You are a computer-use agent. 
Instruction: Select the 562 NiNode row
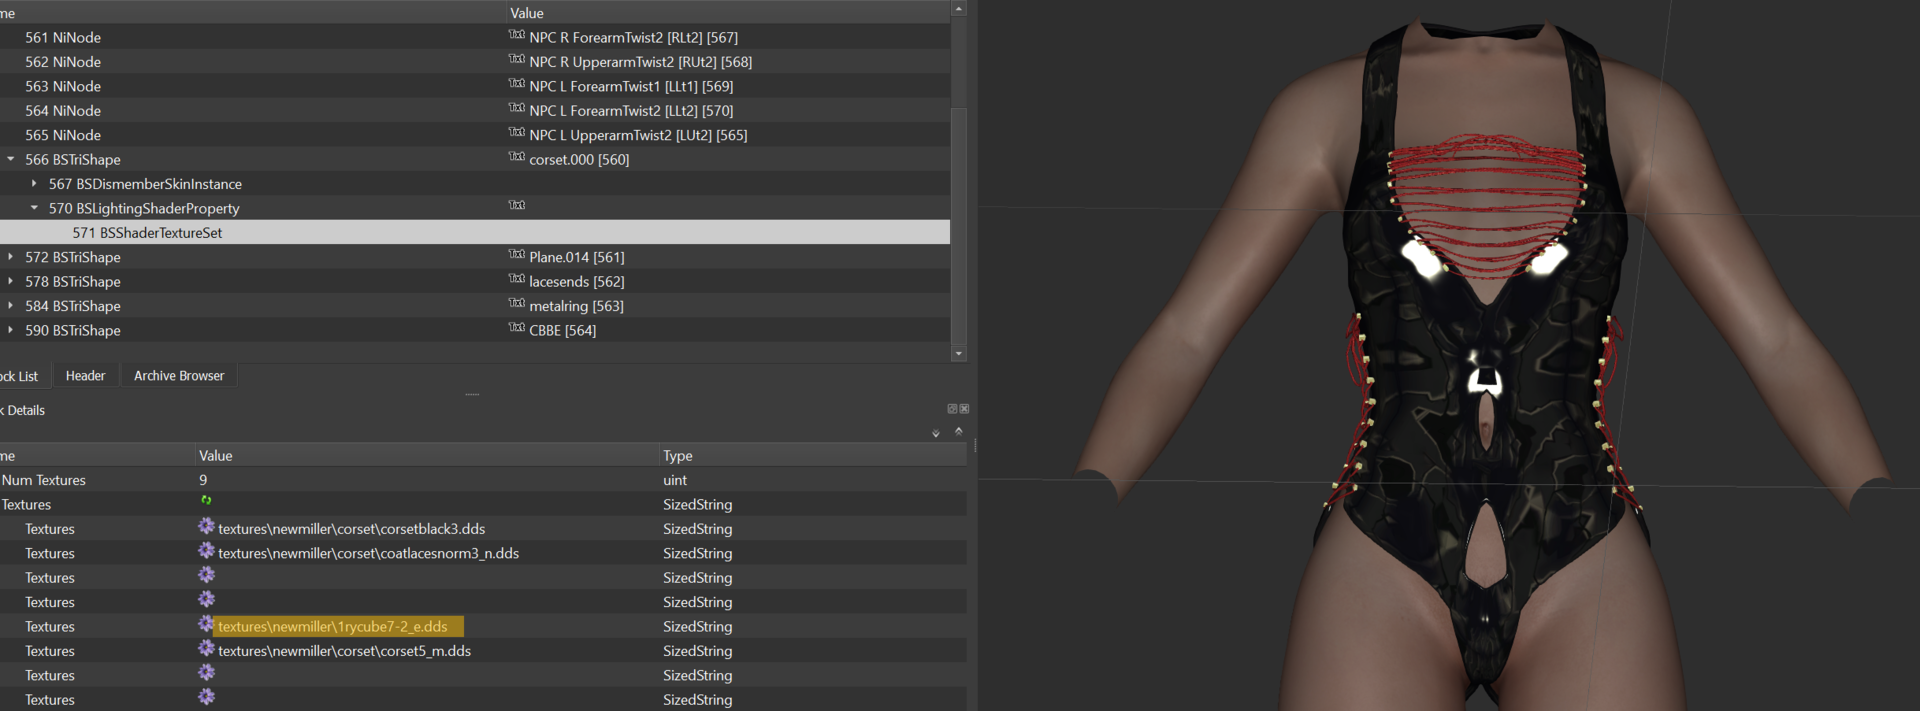coord(475,61)
